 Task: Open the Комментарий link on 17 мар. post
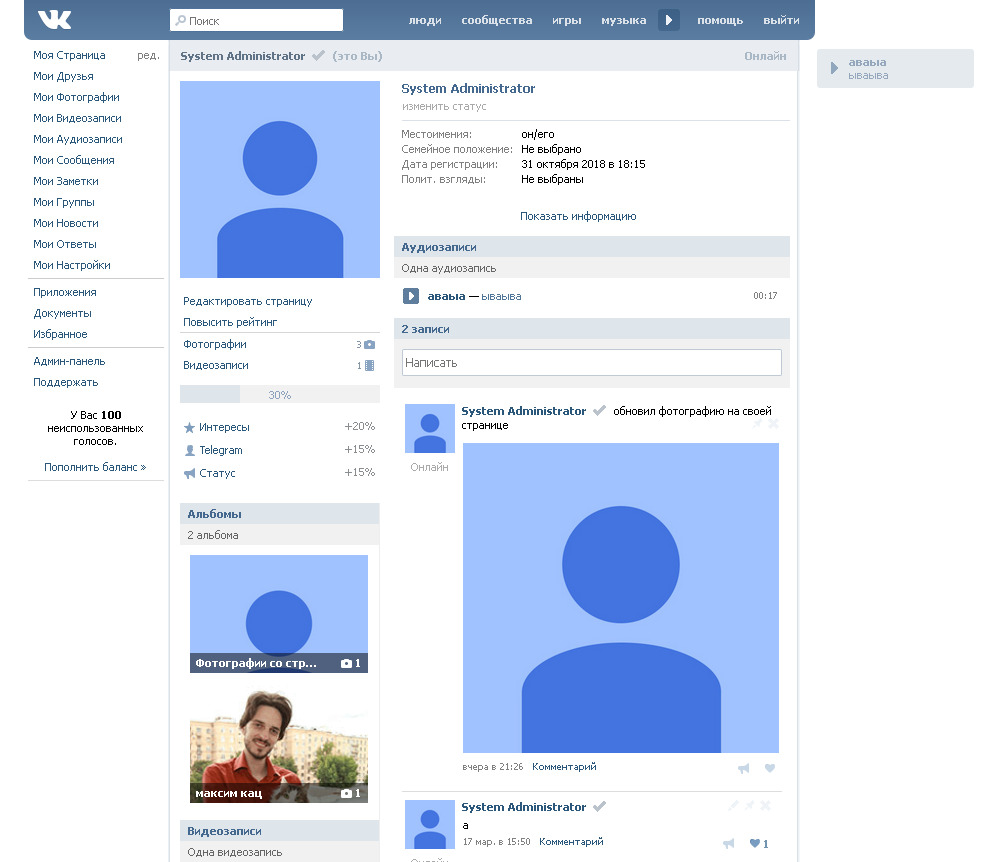[x=571, y=842]
